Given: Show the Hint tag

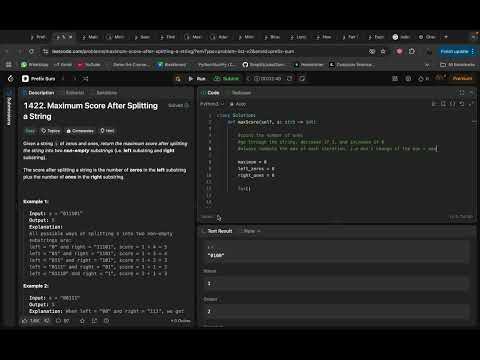Looking at the screenshot, I should pos(107,131).
